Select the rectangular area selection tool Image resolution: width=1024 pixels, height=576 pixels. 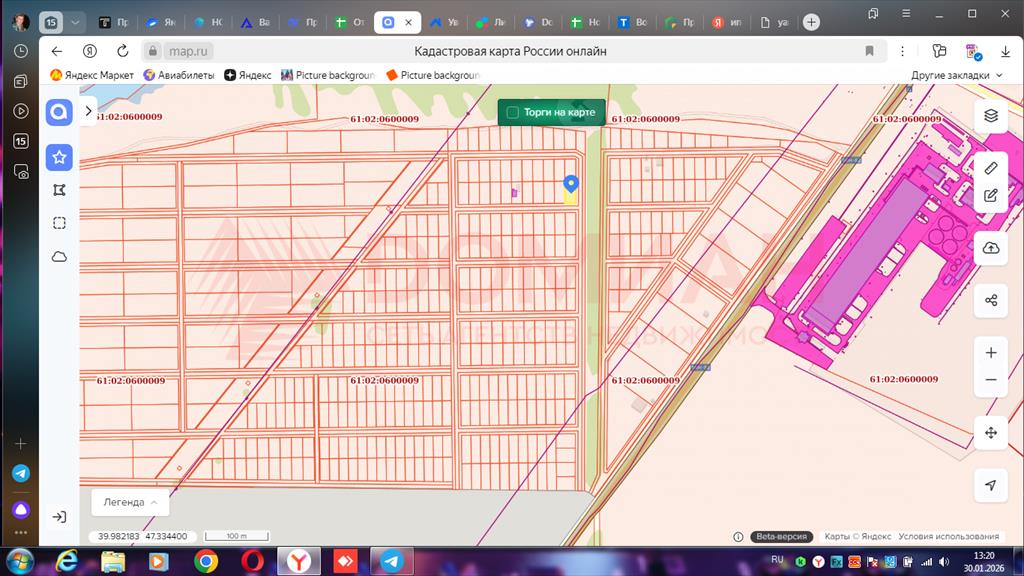(x=59, y=223)
